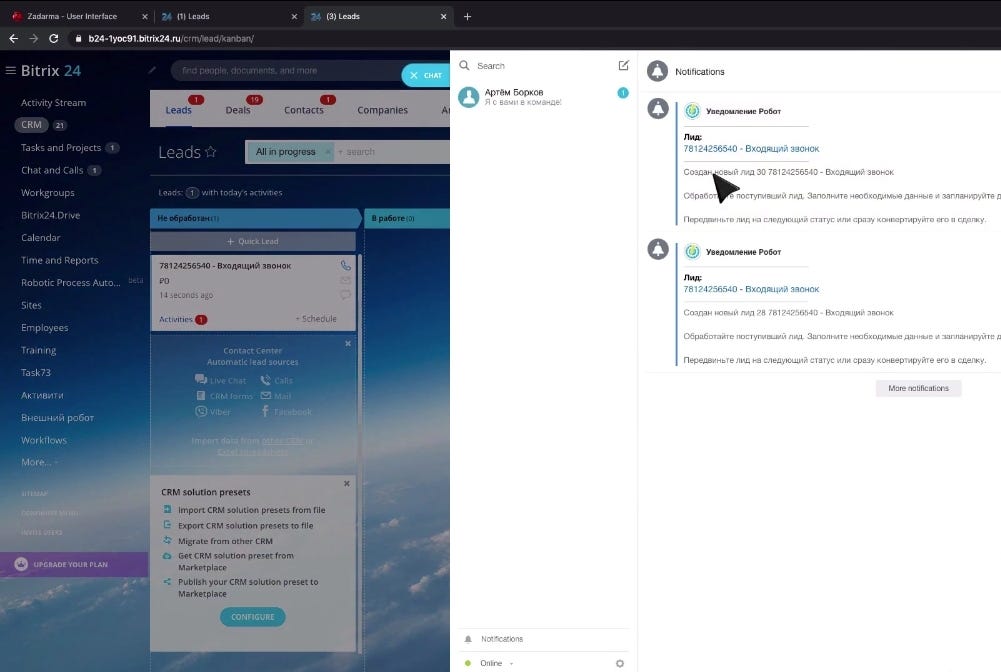Click the browser address bar URL
The height and width of the screenshot is (672, 1001).
tap(171, 38)
